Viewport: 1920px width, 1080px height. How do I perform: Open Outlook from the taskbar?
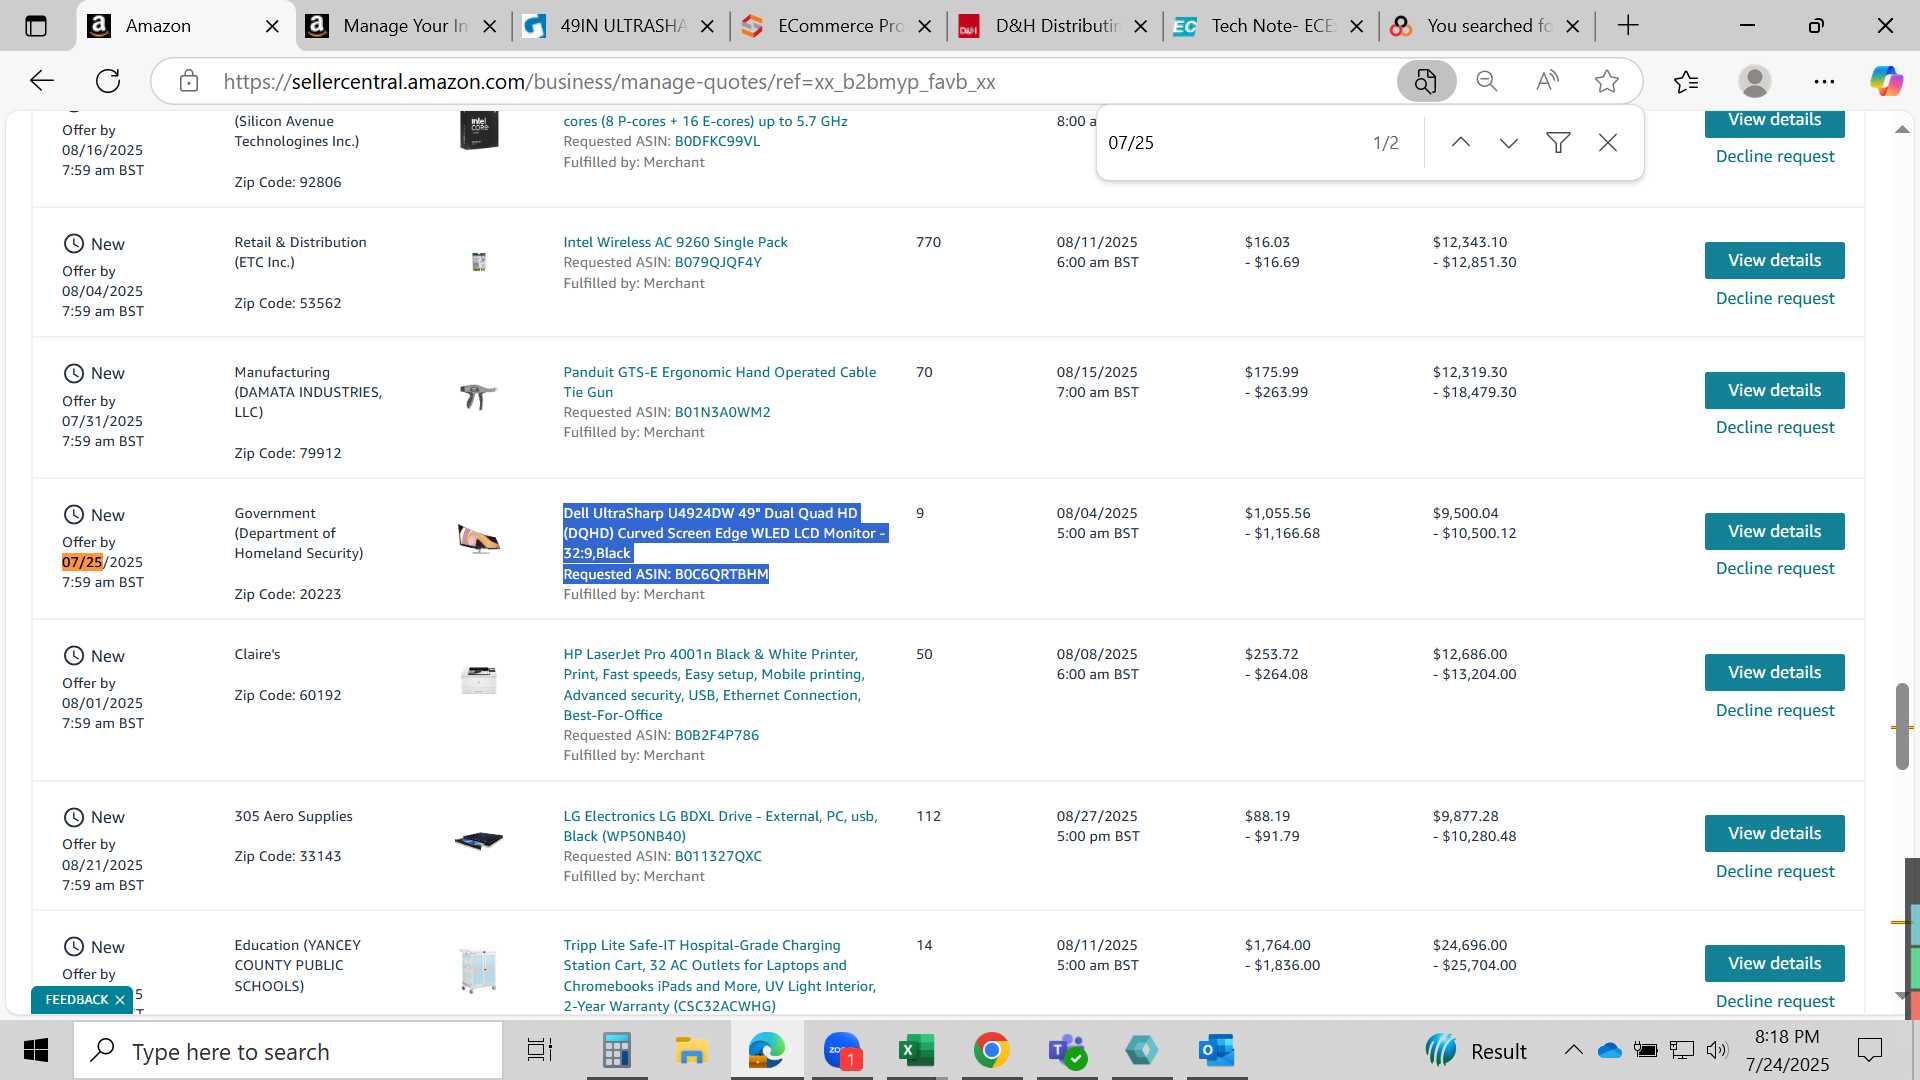(x=1216, y=1051)
